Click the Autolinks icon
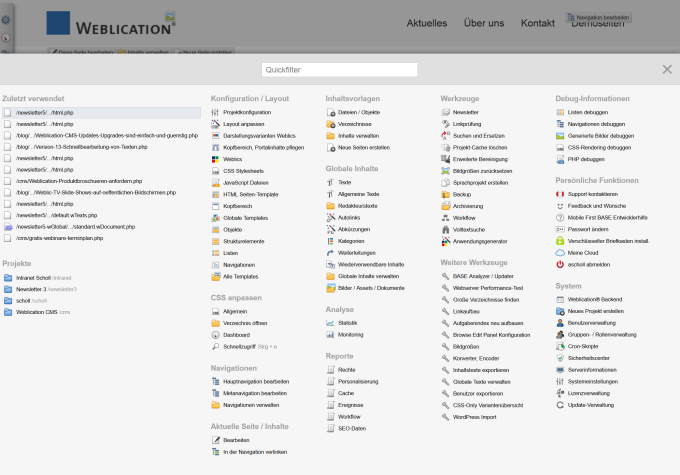Screen dimensions: 680x475 coord(330,217)
